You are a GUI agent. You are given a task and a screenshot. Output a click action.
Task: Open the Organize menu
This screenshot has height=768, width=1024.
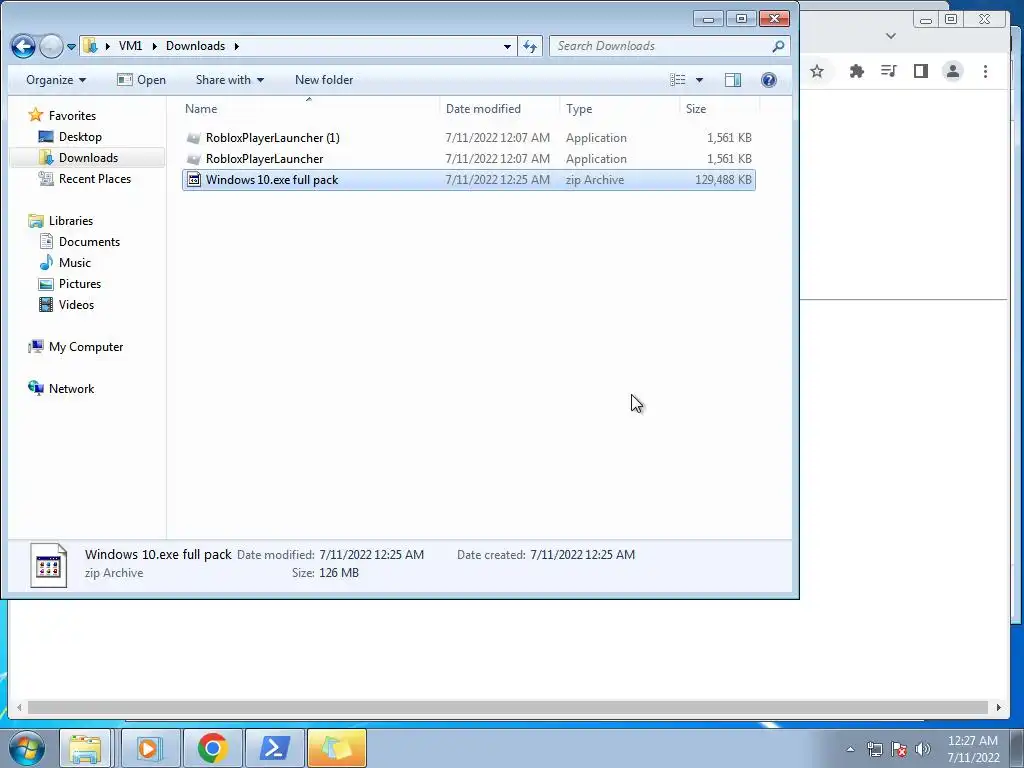pyautogui.click(x=56, y=80)
